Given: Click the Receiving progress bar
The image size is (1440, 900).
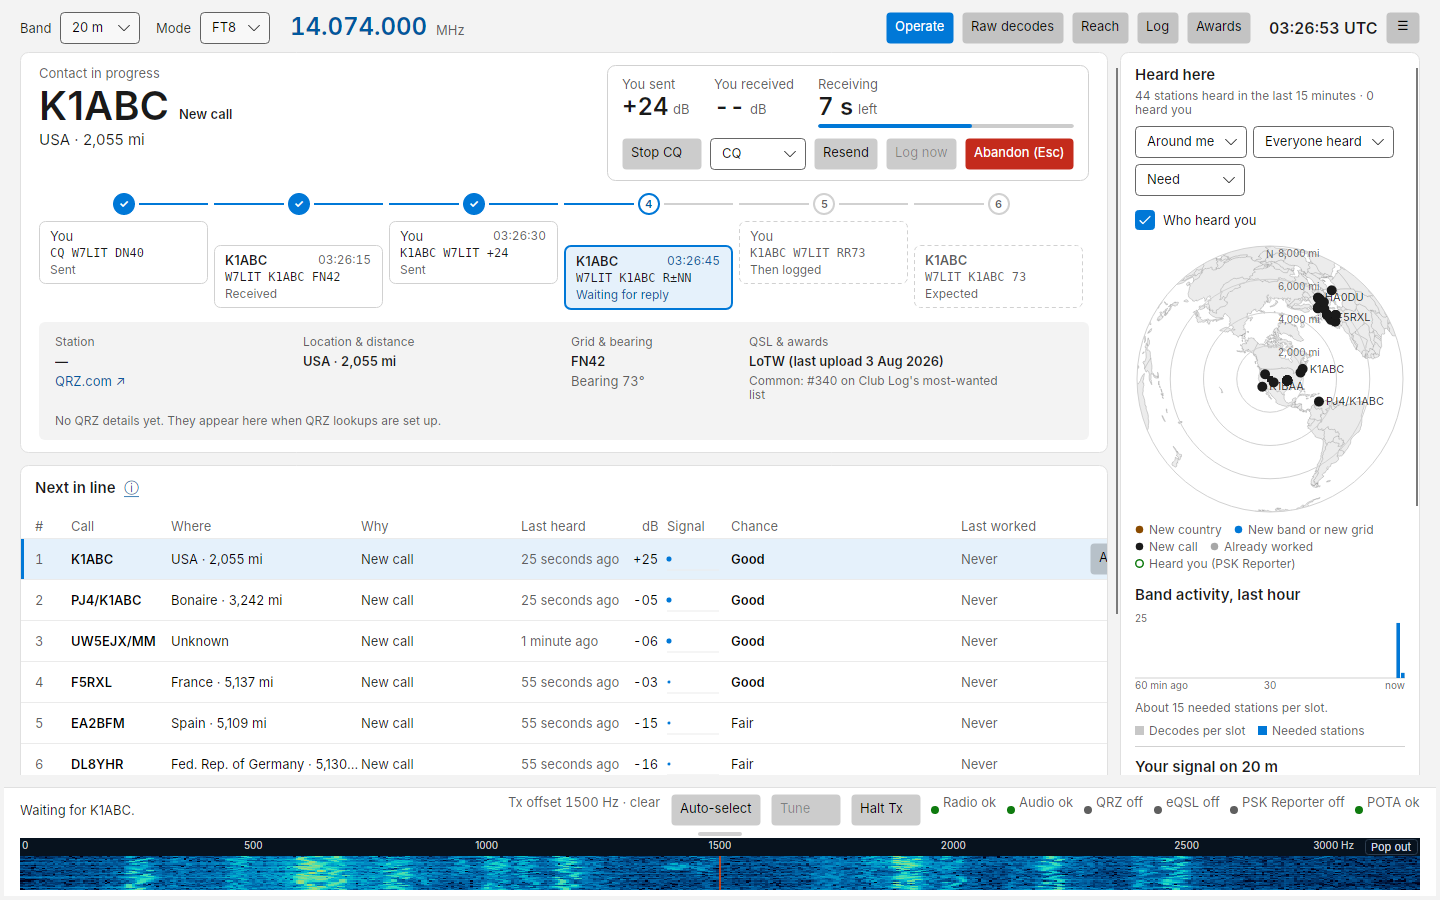Looking at the screenshot, I should 946,126.
